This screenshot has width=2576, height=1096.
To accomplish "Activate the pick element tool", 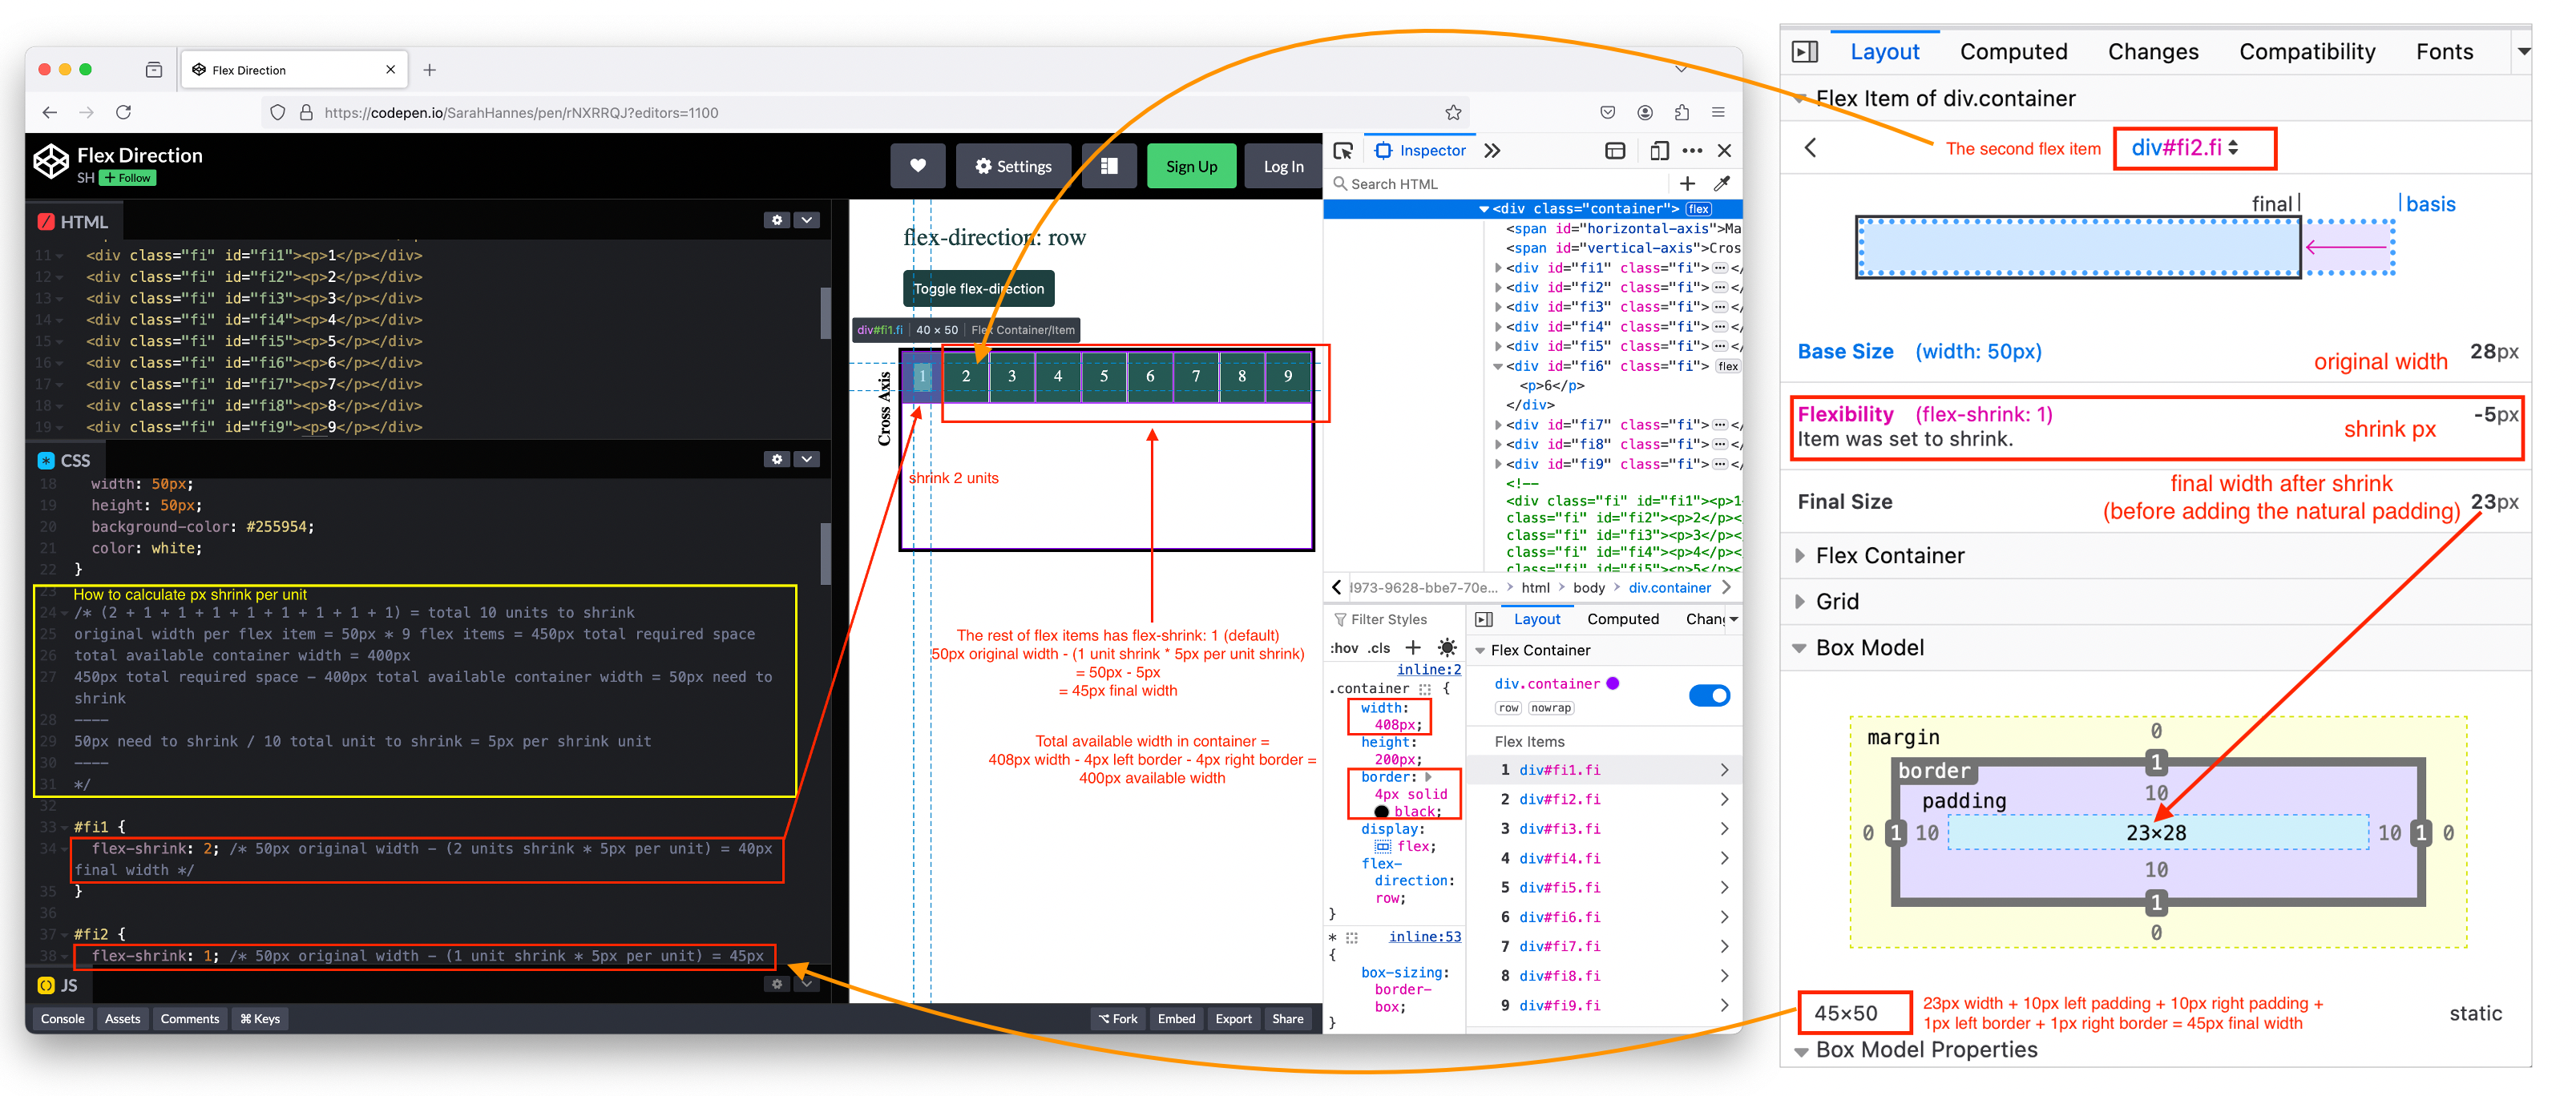I will (1343, 151).
